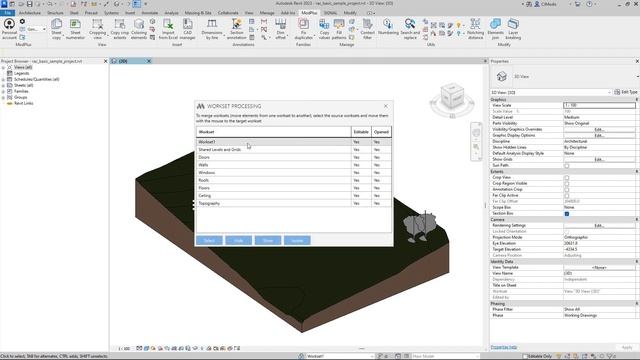Switch to the Annotate ribbon tab
Screen dimensions: 640x360
click(149, 13)
